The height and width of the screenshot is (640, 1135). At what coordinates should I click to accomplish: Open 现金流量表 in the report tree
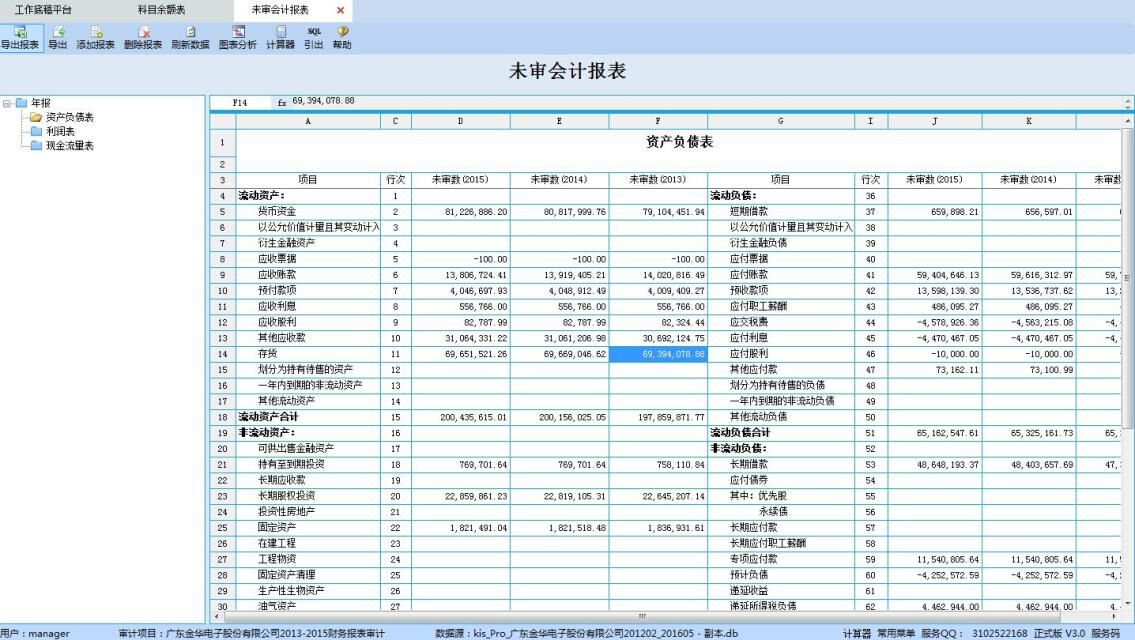tap(70, 145)
